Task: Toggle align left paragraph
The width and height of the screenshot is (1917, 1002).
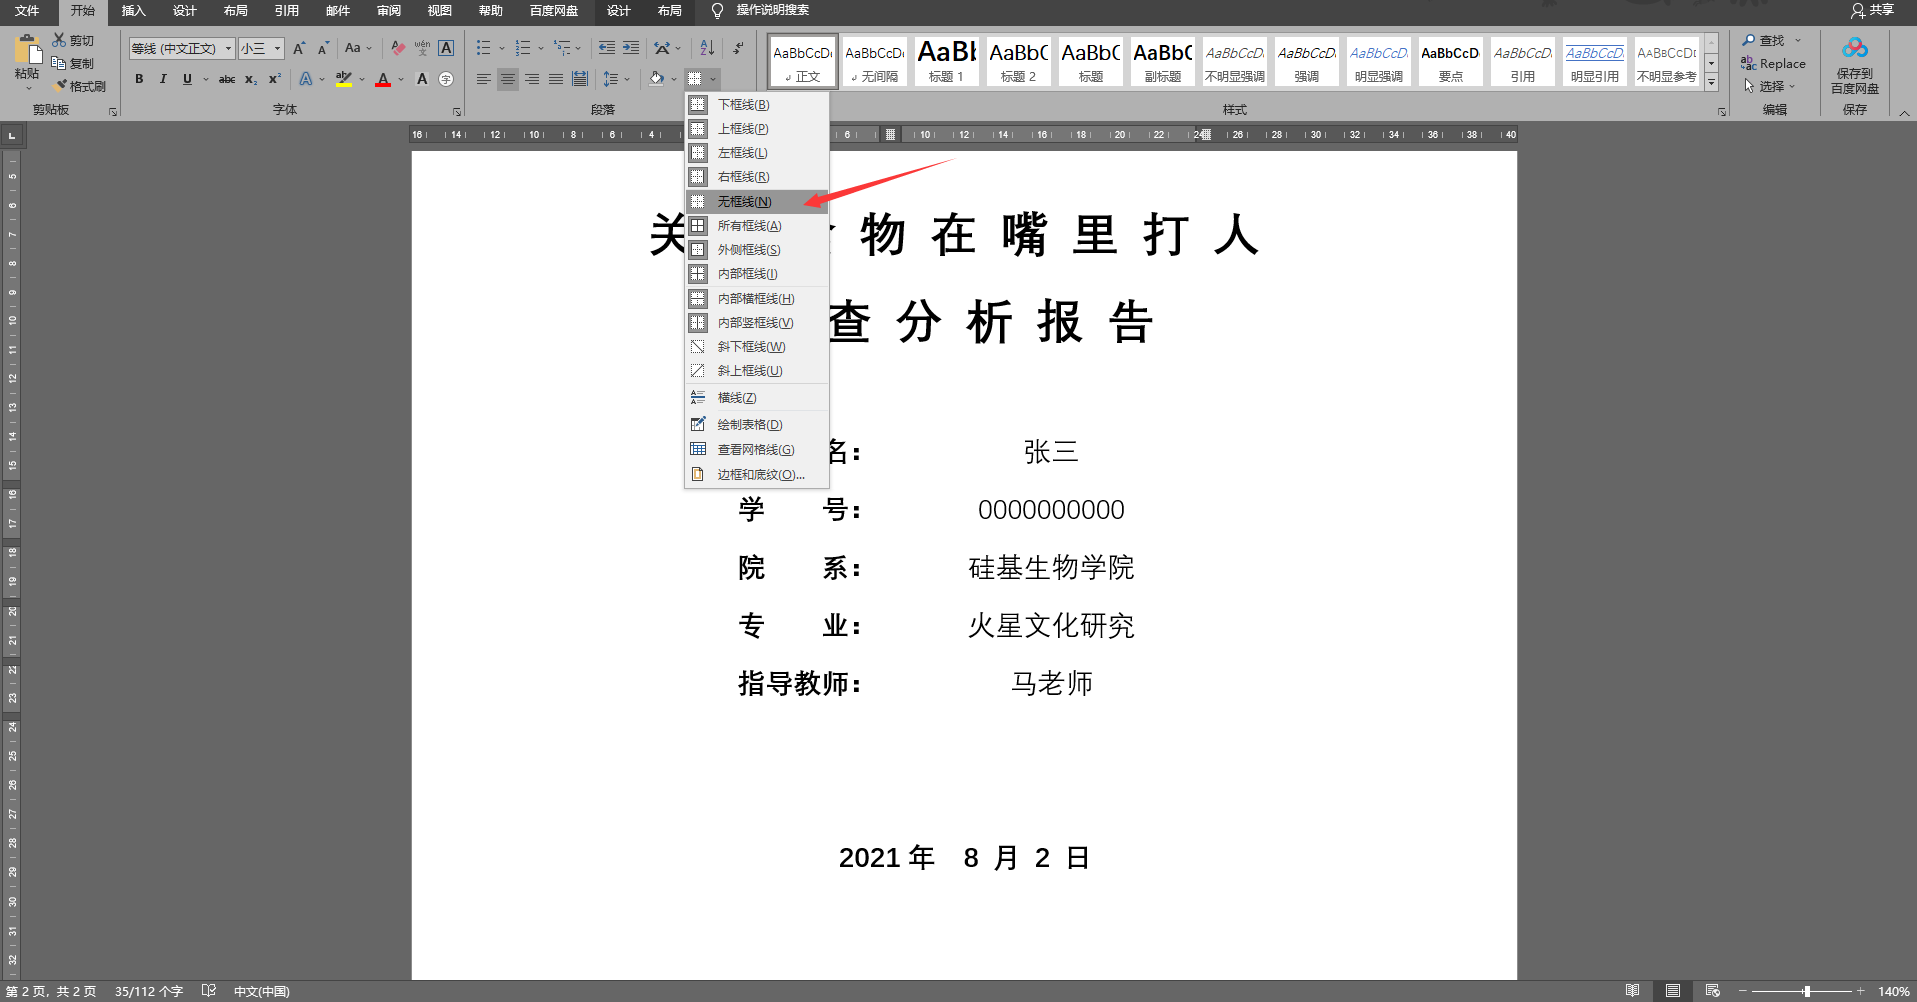Action: 484,79
